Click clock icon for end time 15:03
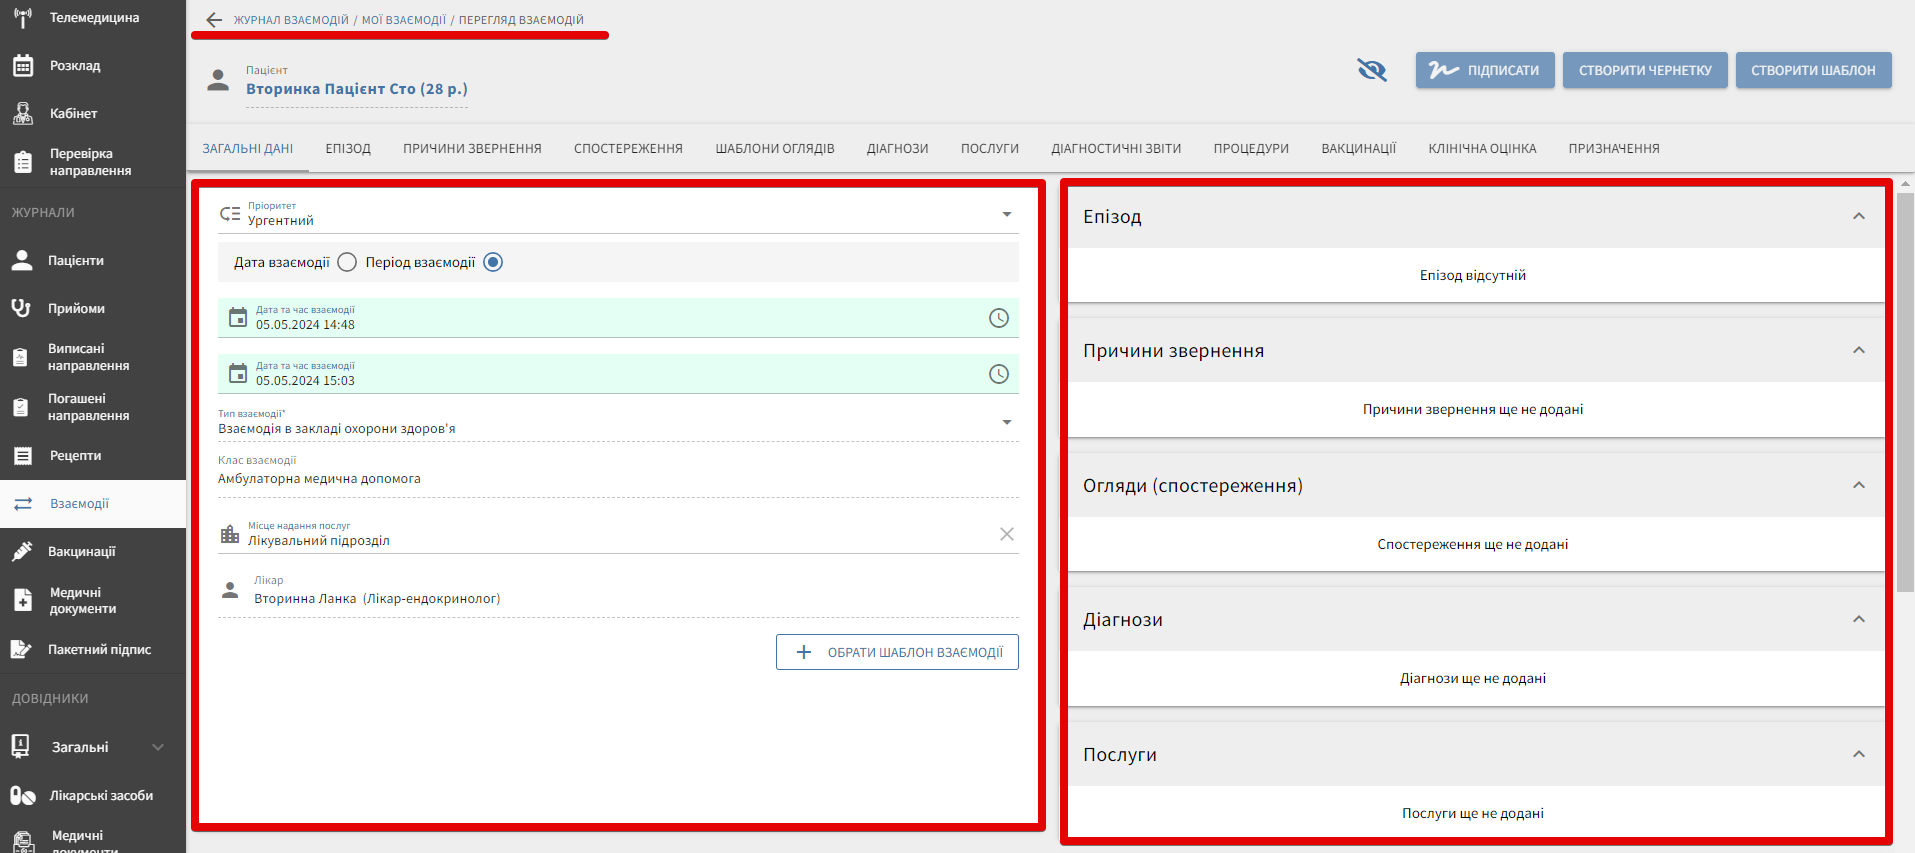Image resolution: width=1915 pixels, height=853 pixels. click(998, 374)
